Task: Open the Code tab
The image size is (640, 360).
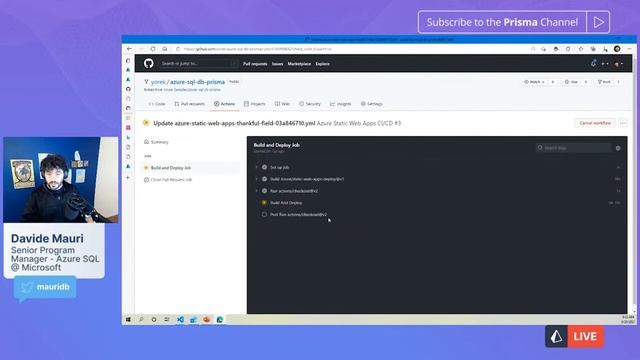Action: tap(157, 104)
